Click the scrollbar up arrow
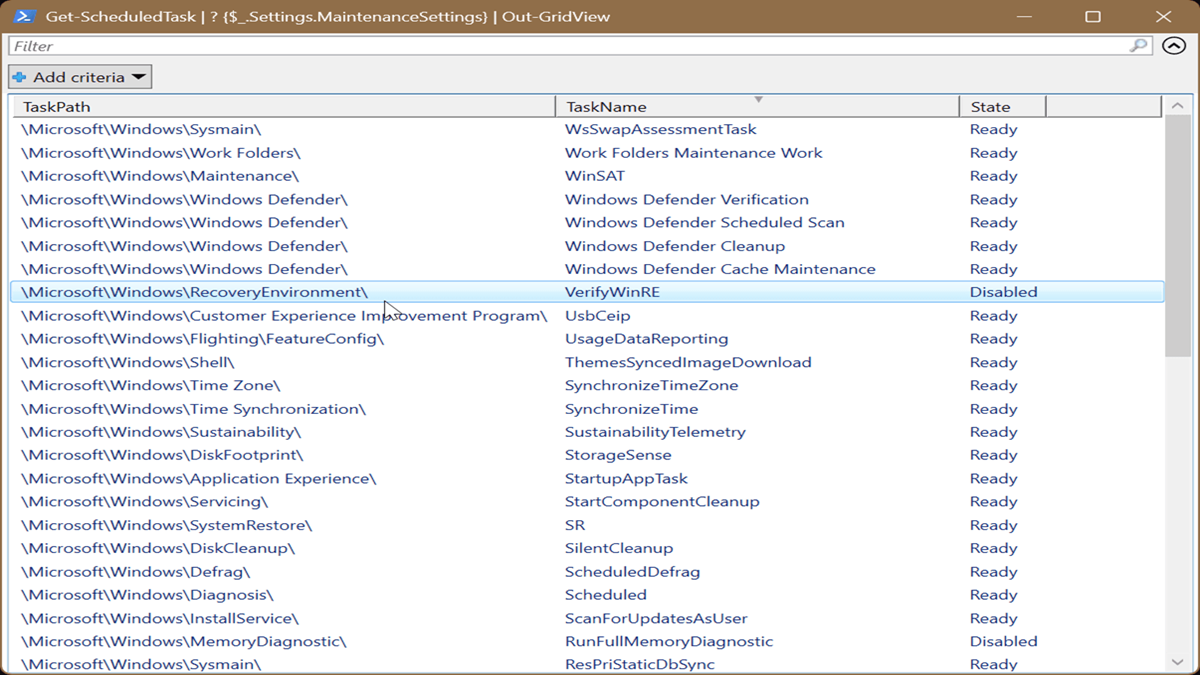 [1176, 106]
